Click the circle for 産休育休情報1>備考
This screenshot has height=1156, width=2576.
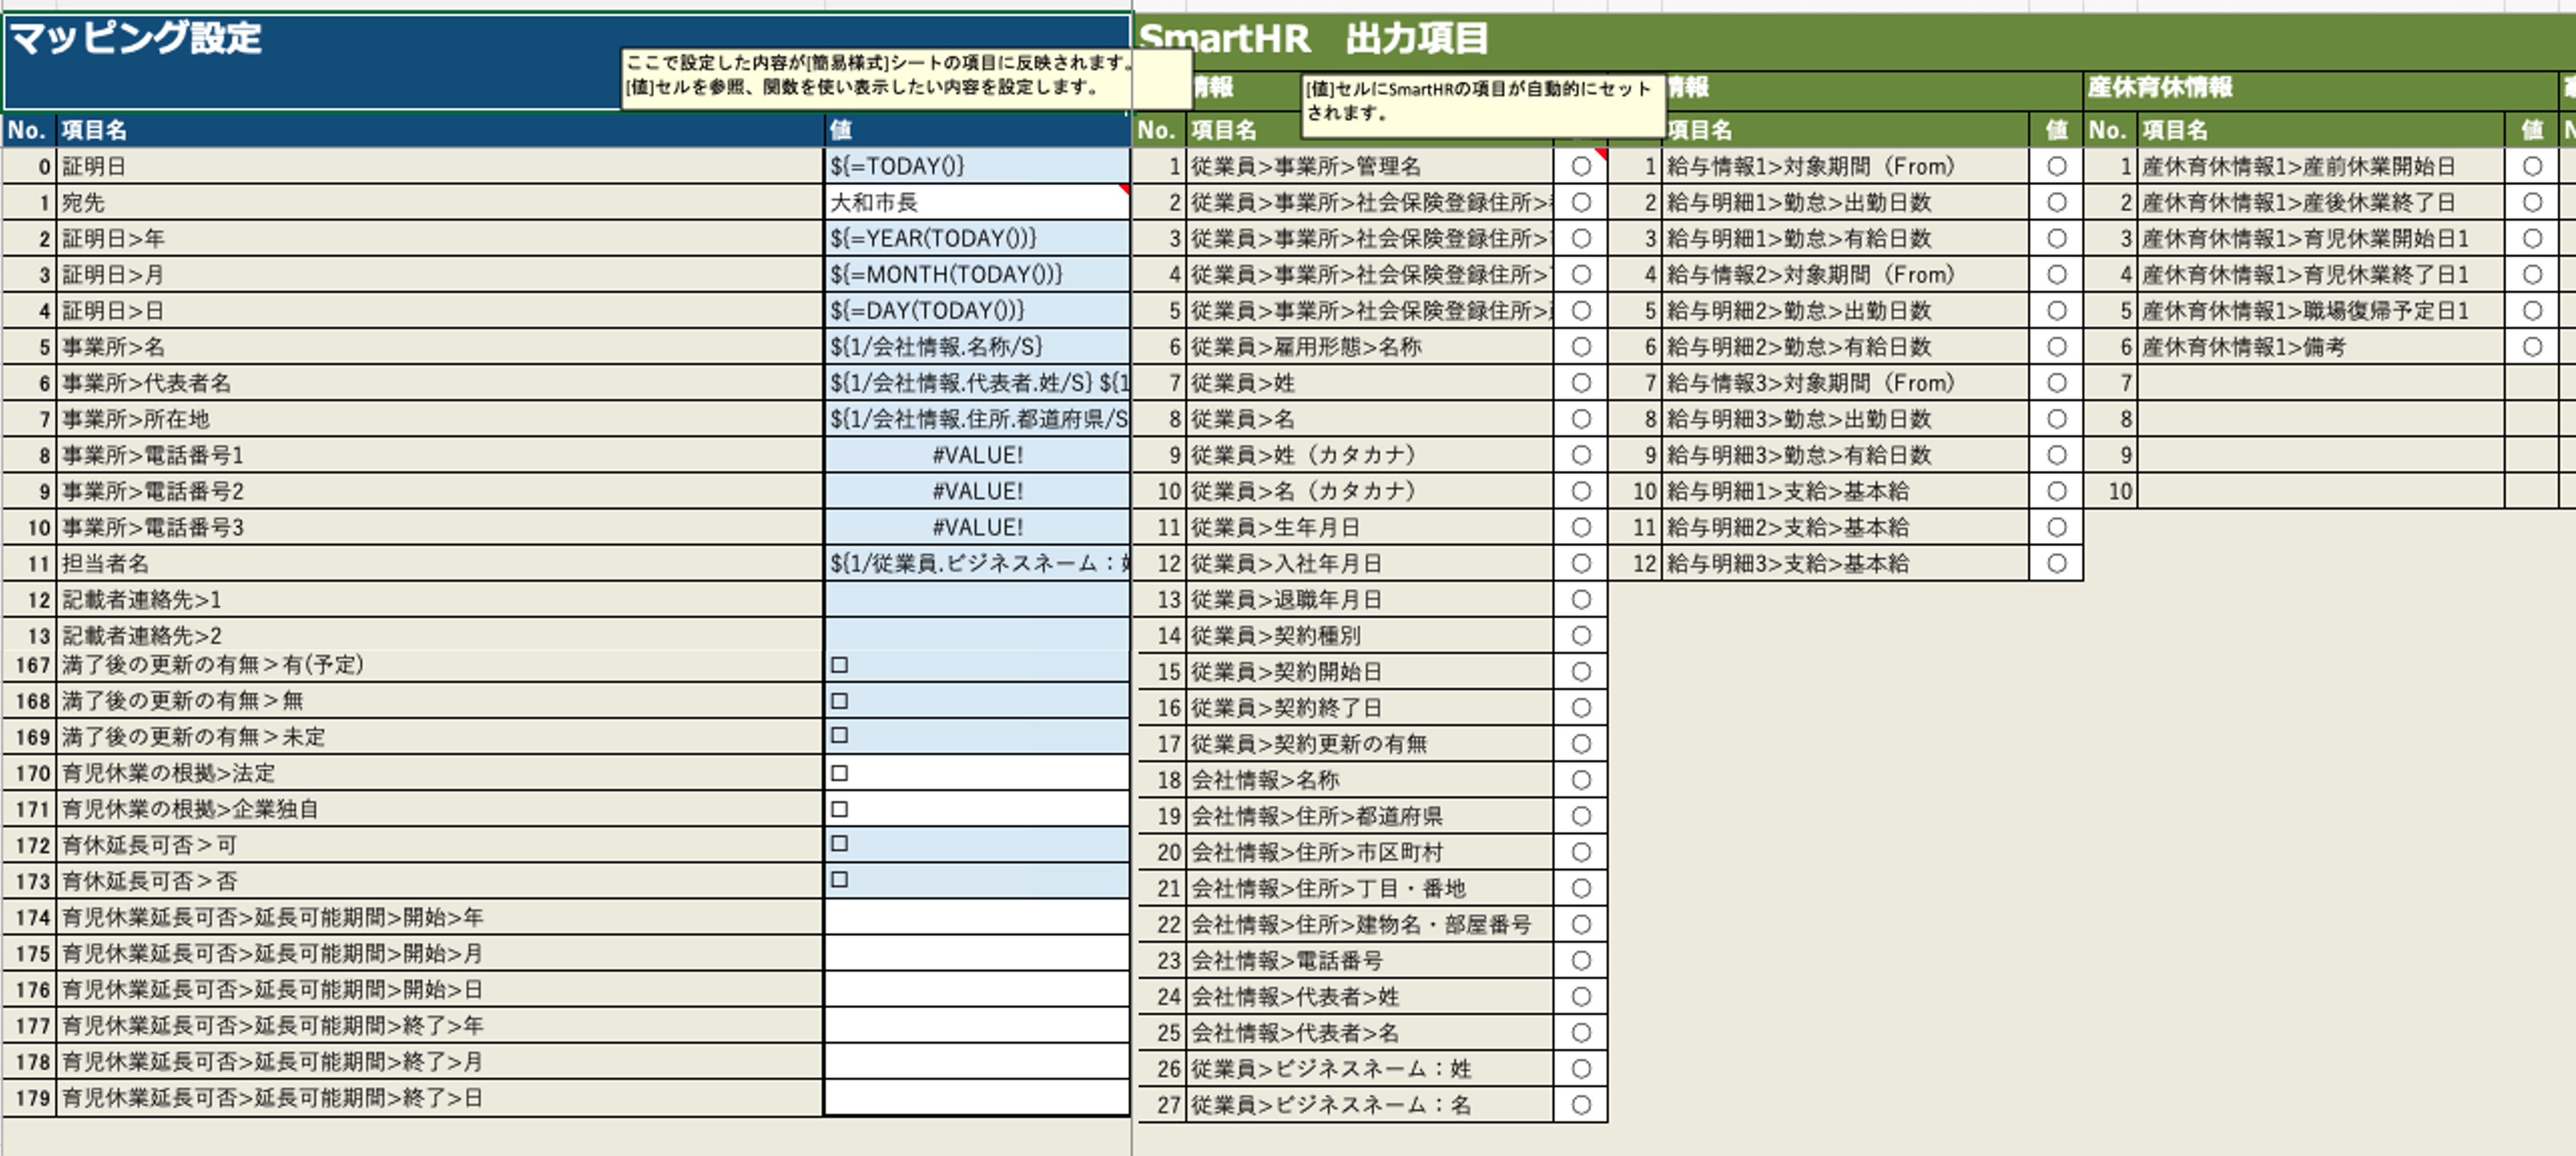coord(2532,346)
